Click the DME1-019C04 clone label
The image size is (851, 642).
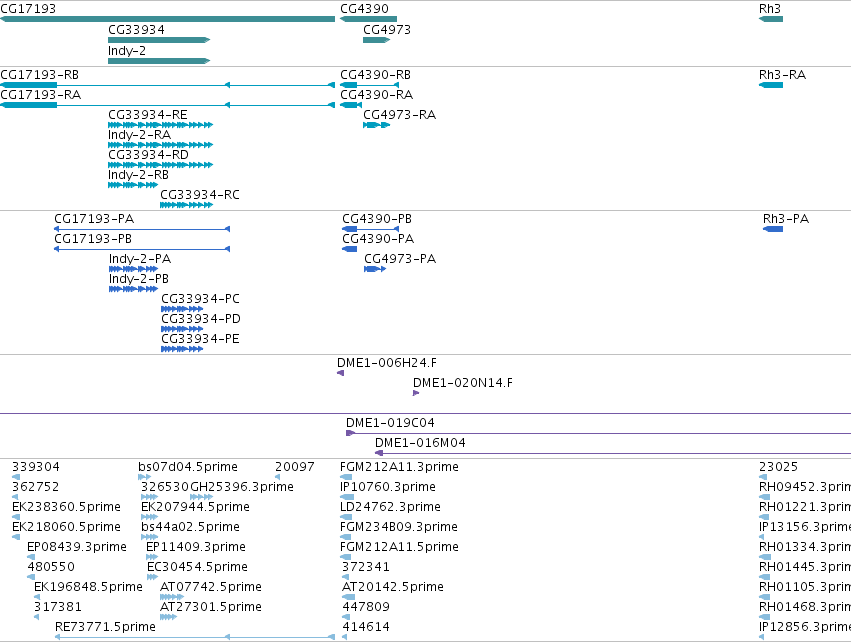pos(390,423)
